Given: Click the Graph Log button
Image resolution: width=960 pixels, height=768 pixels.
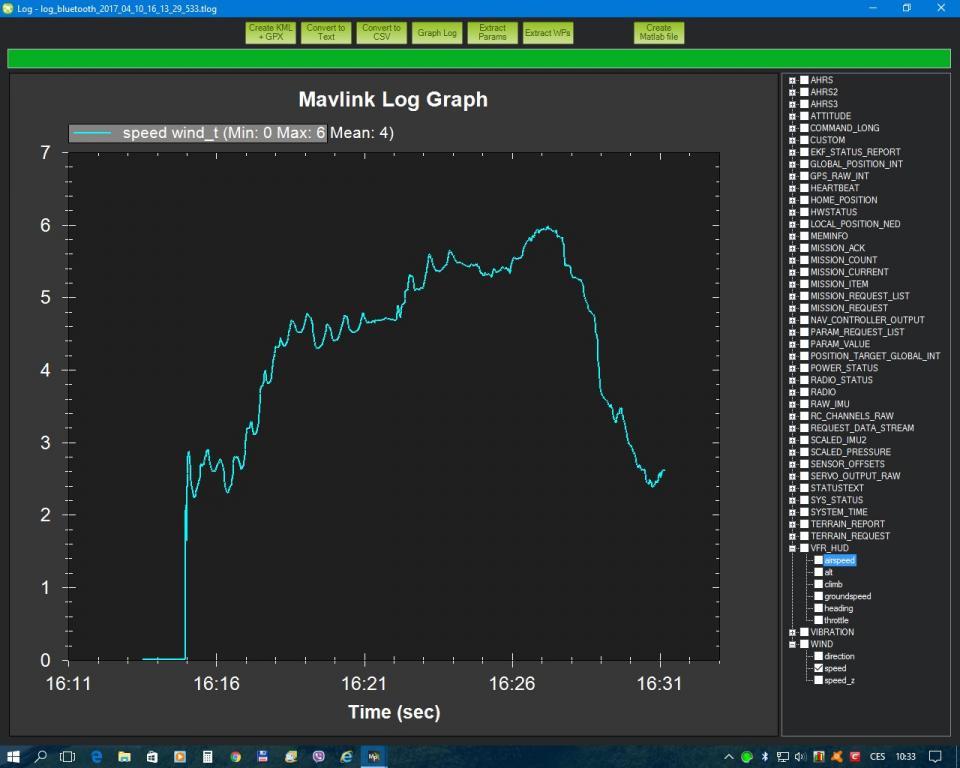Looking at the screenshot, I should pyautogui.click(x=437, y=33).
